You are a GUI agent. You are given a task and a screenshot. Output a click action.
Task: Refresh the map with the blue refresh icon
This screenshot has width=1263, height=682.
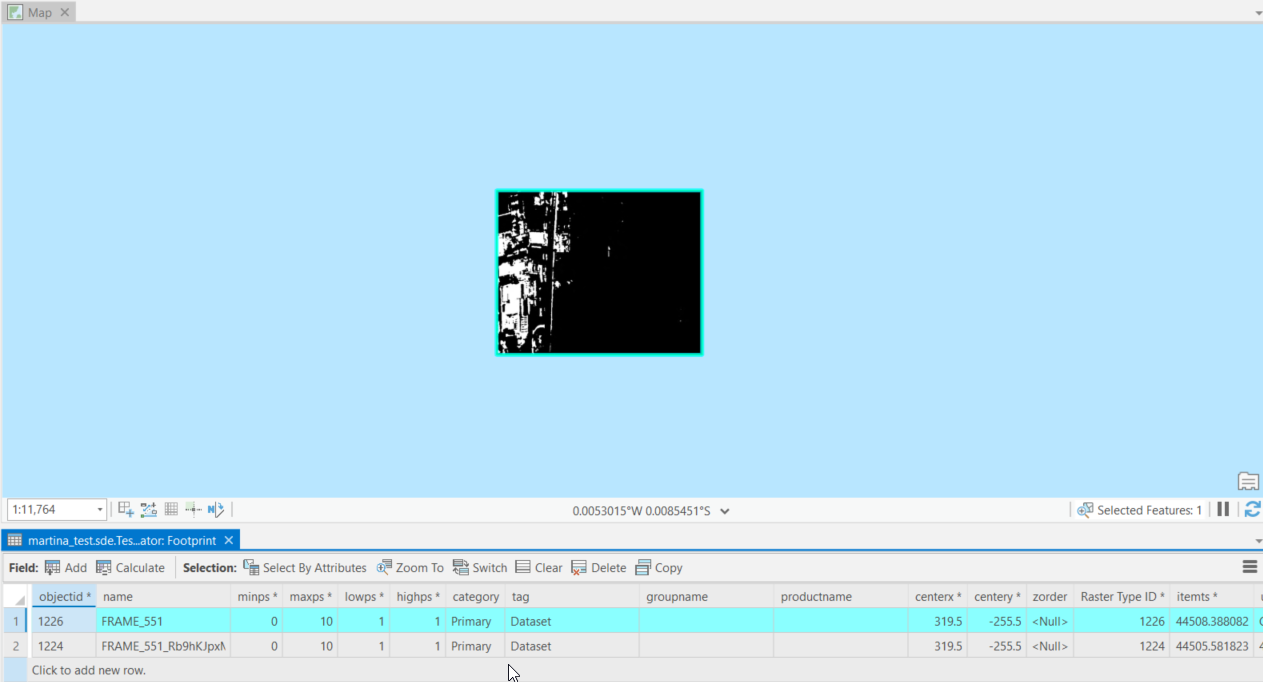pos(1252,510)
